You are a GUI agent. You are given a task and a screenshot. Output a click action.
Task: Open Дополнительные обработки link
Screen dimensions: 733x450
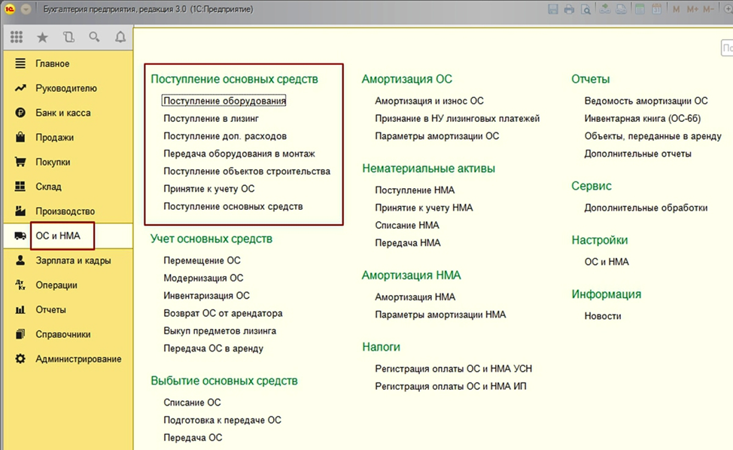tap(646, 207)
